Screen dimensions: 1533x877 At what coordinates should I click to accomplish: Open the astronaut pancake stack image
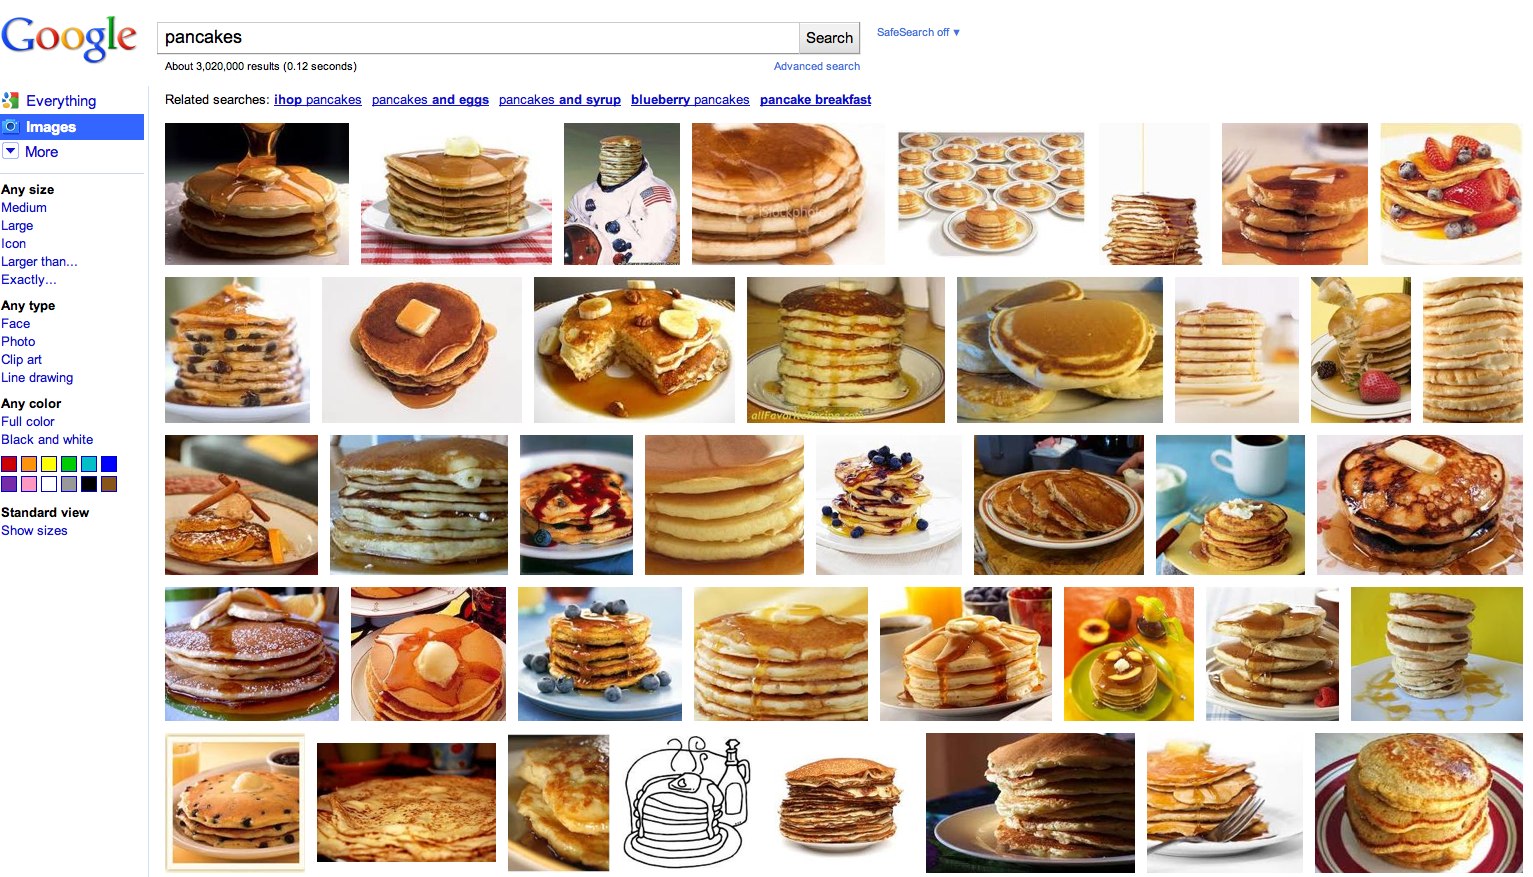pyautogui.click(x=622, y=194)
